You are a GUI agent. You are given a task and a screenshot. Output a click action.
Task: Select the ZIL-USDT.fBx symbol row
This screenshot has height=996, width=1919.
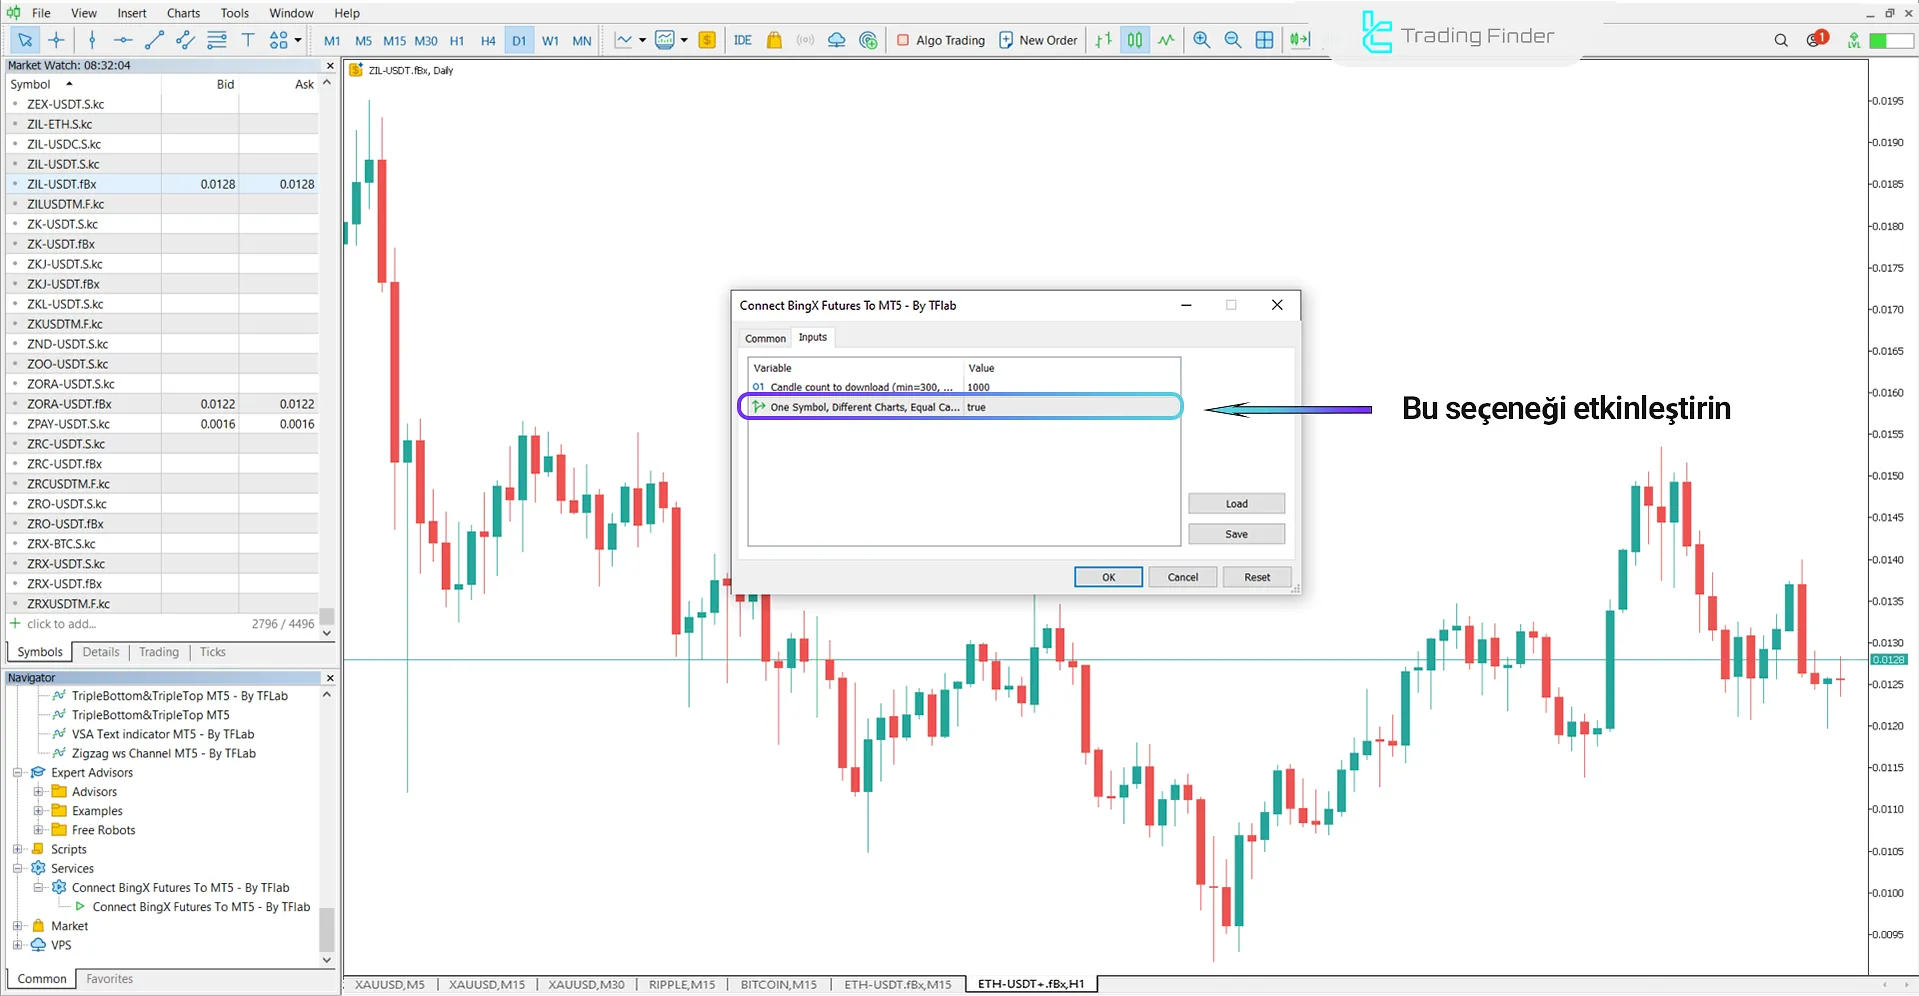coord(162,184)
